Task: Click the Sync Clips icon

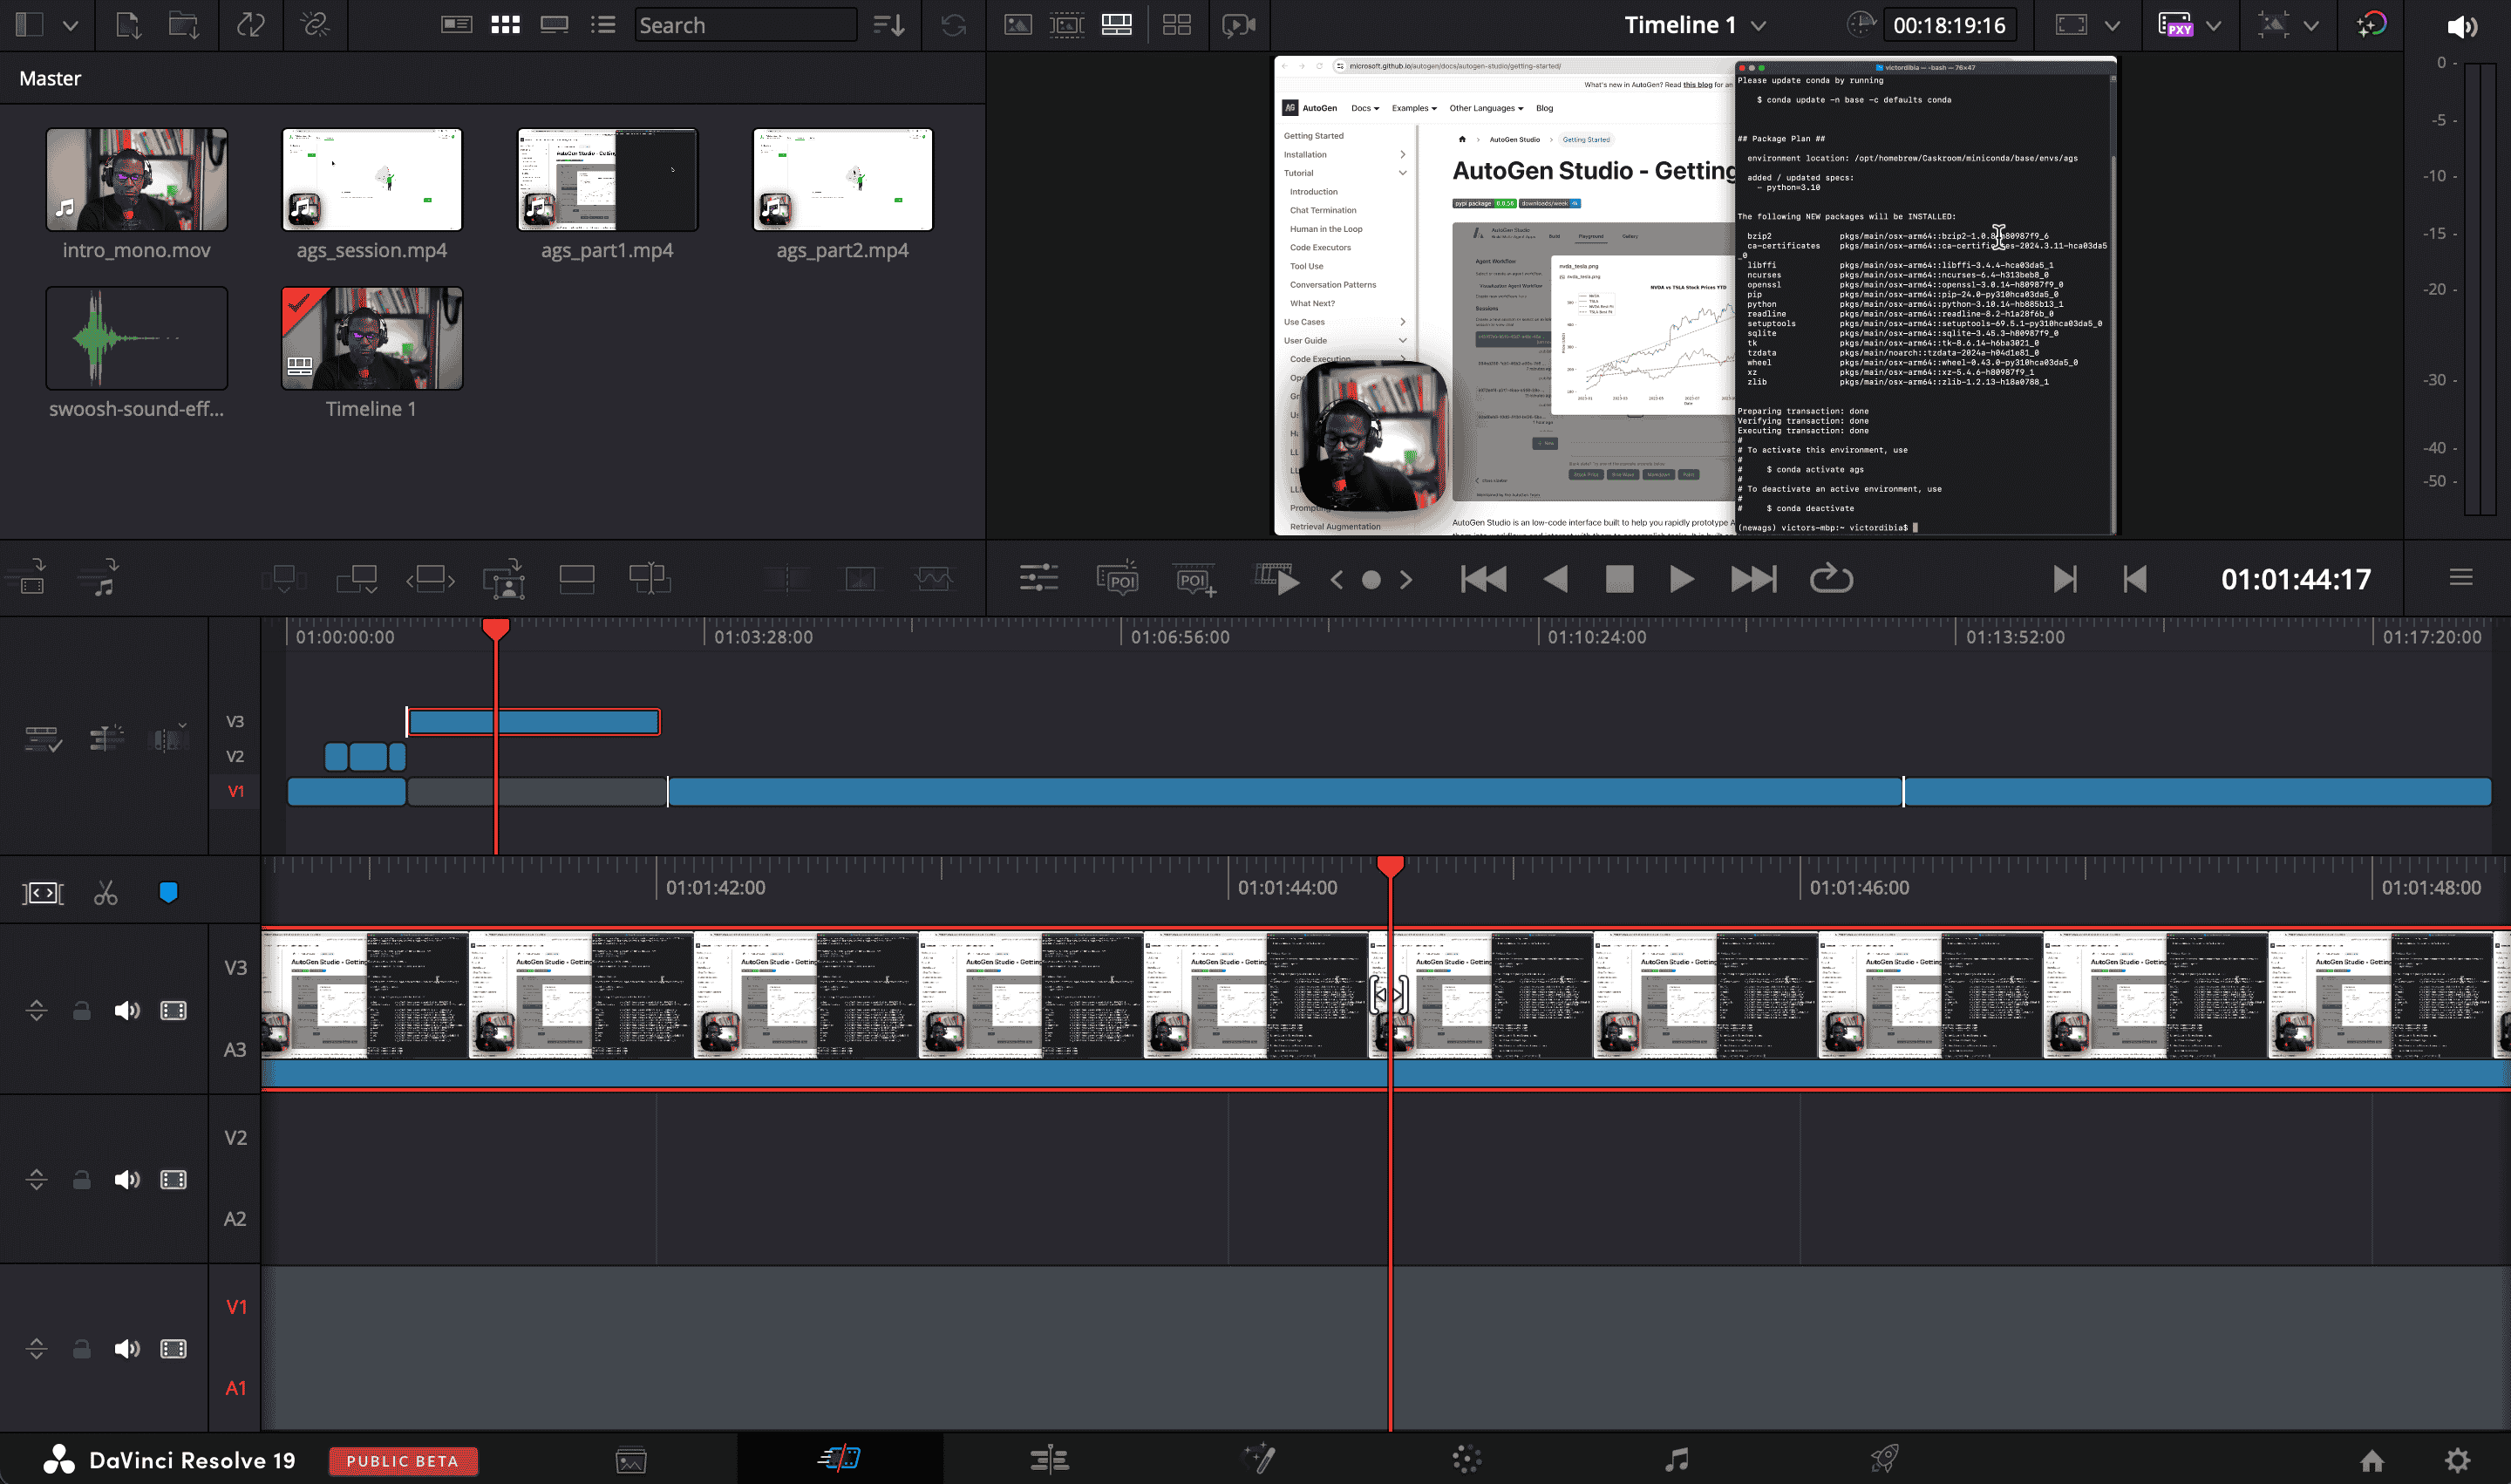Action: point(250,25)
